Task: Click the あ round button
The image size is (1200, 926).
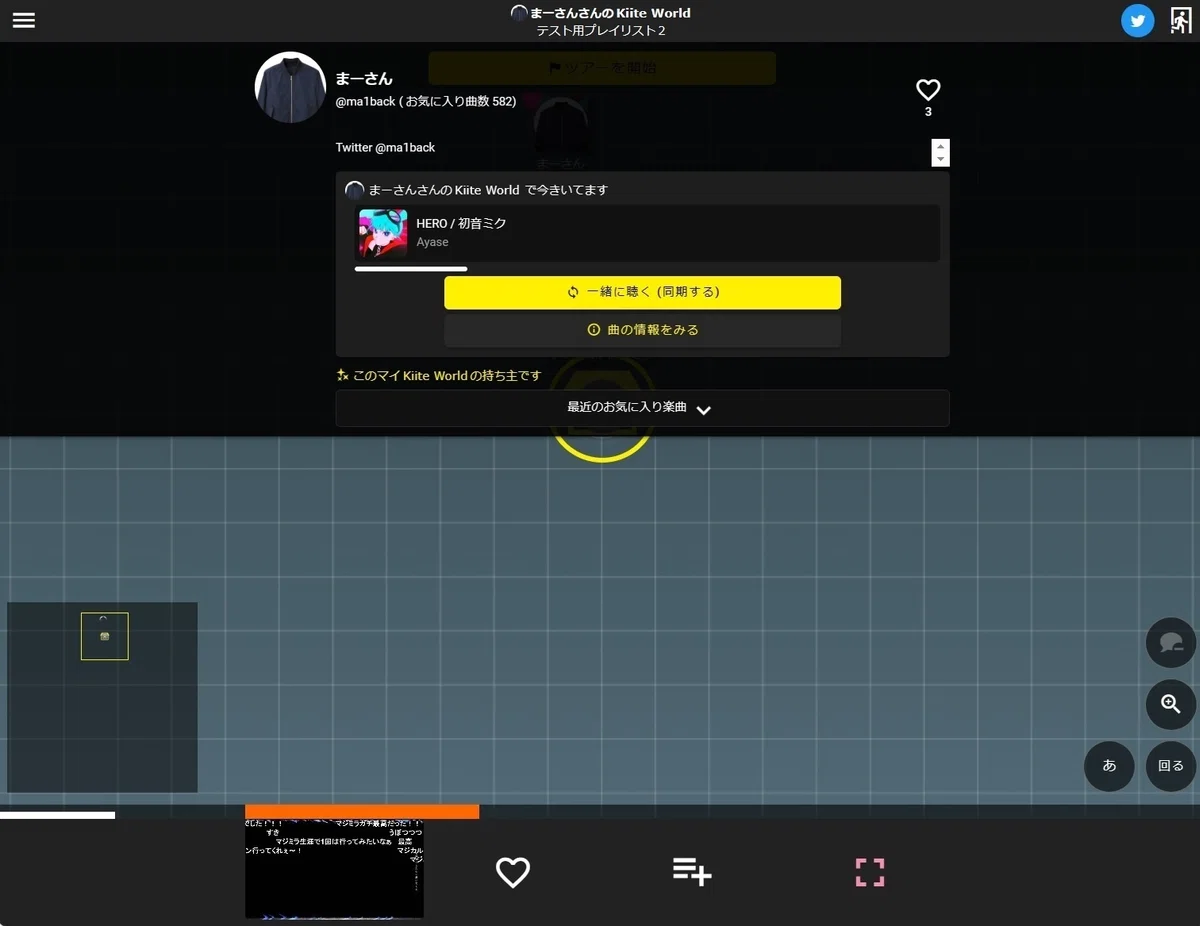Action: 1109,766
